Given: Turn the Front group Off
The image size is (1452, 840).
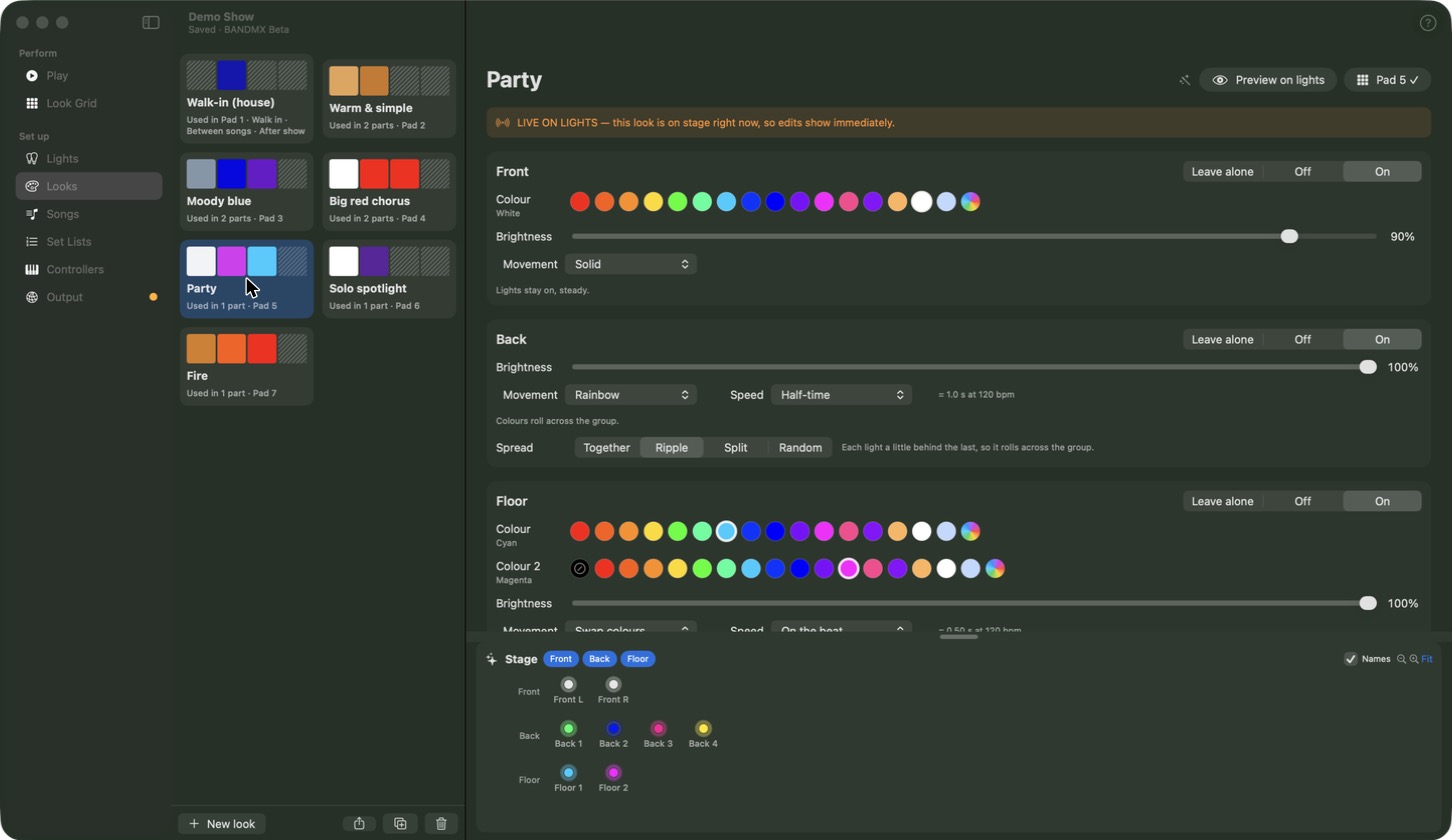Looking at the screenshot, I should point(1302,172).
